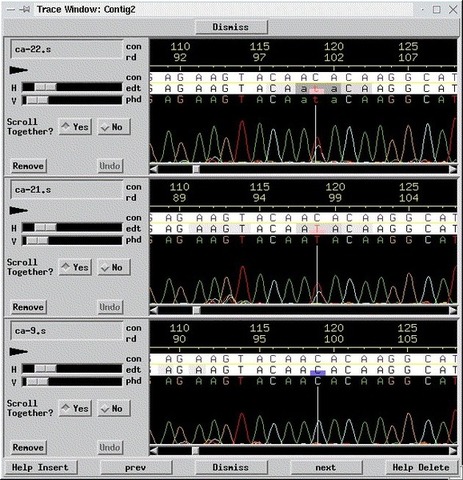Go back with the prev button
463x480 pixels.
click(136, 468)
